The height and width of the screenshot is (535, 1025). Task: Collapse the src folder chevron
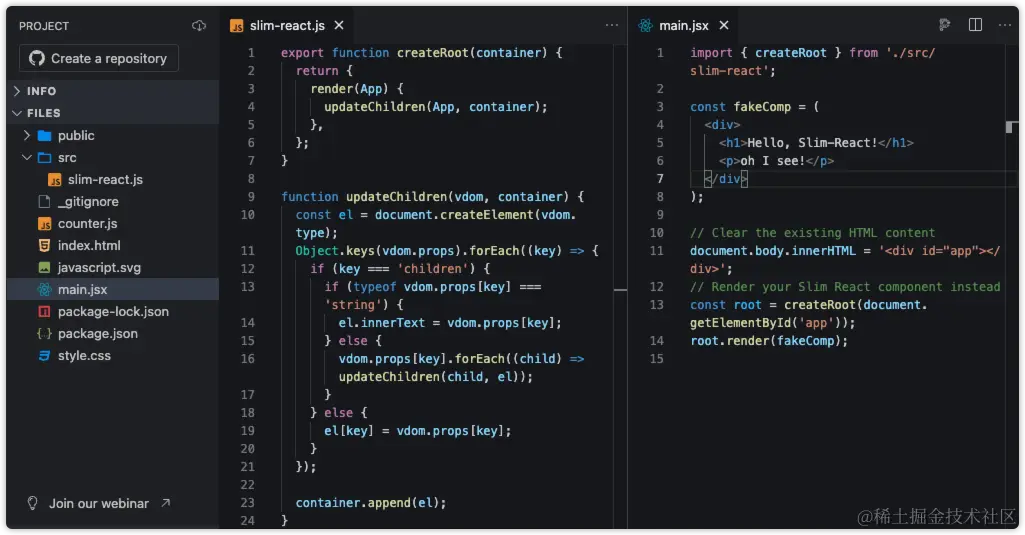[x=27, y=158]
